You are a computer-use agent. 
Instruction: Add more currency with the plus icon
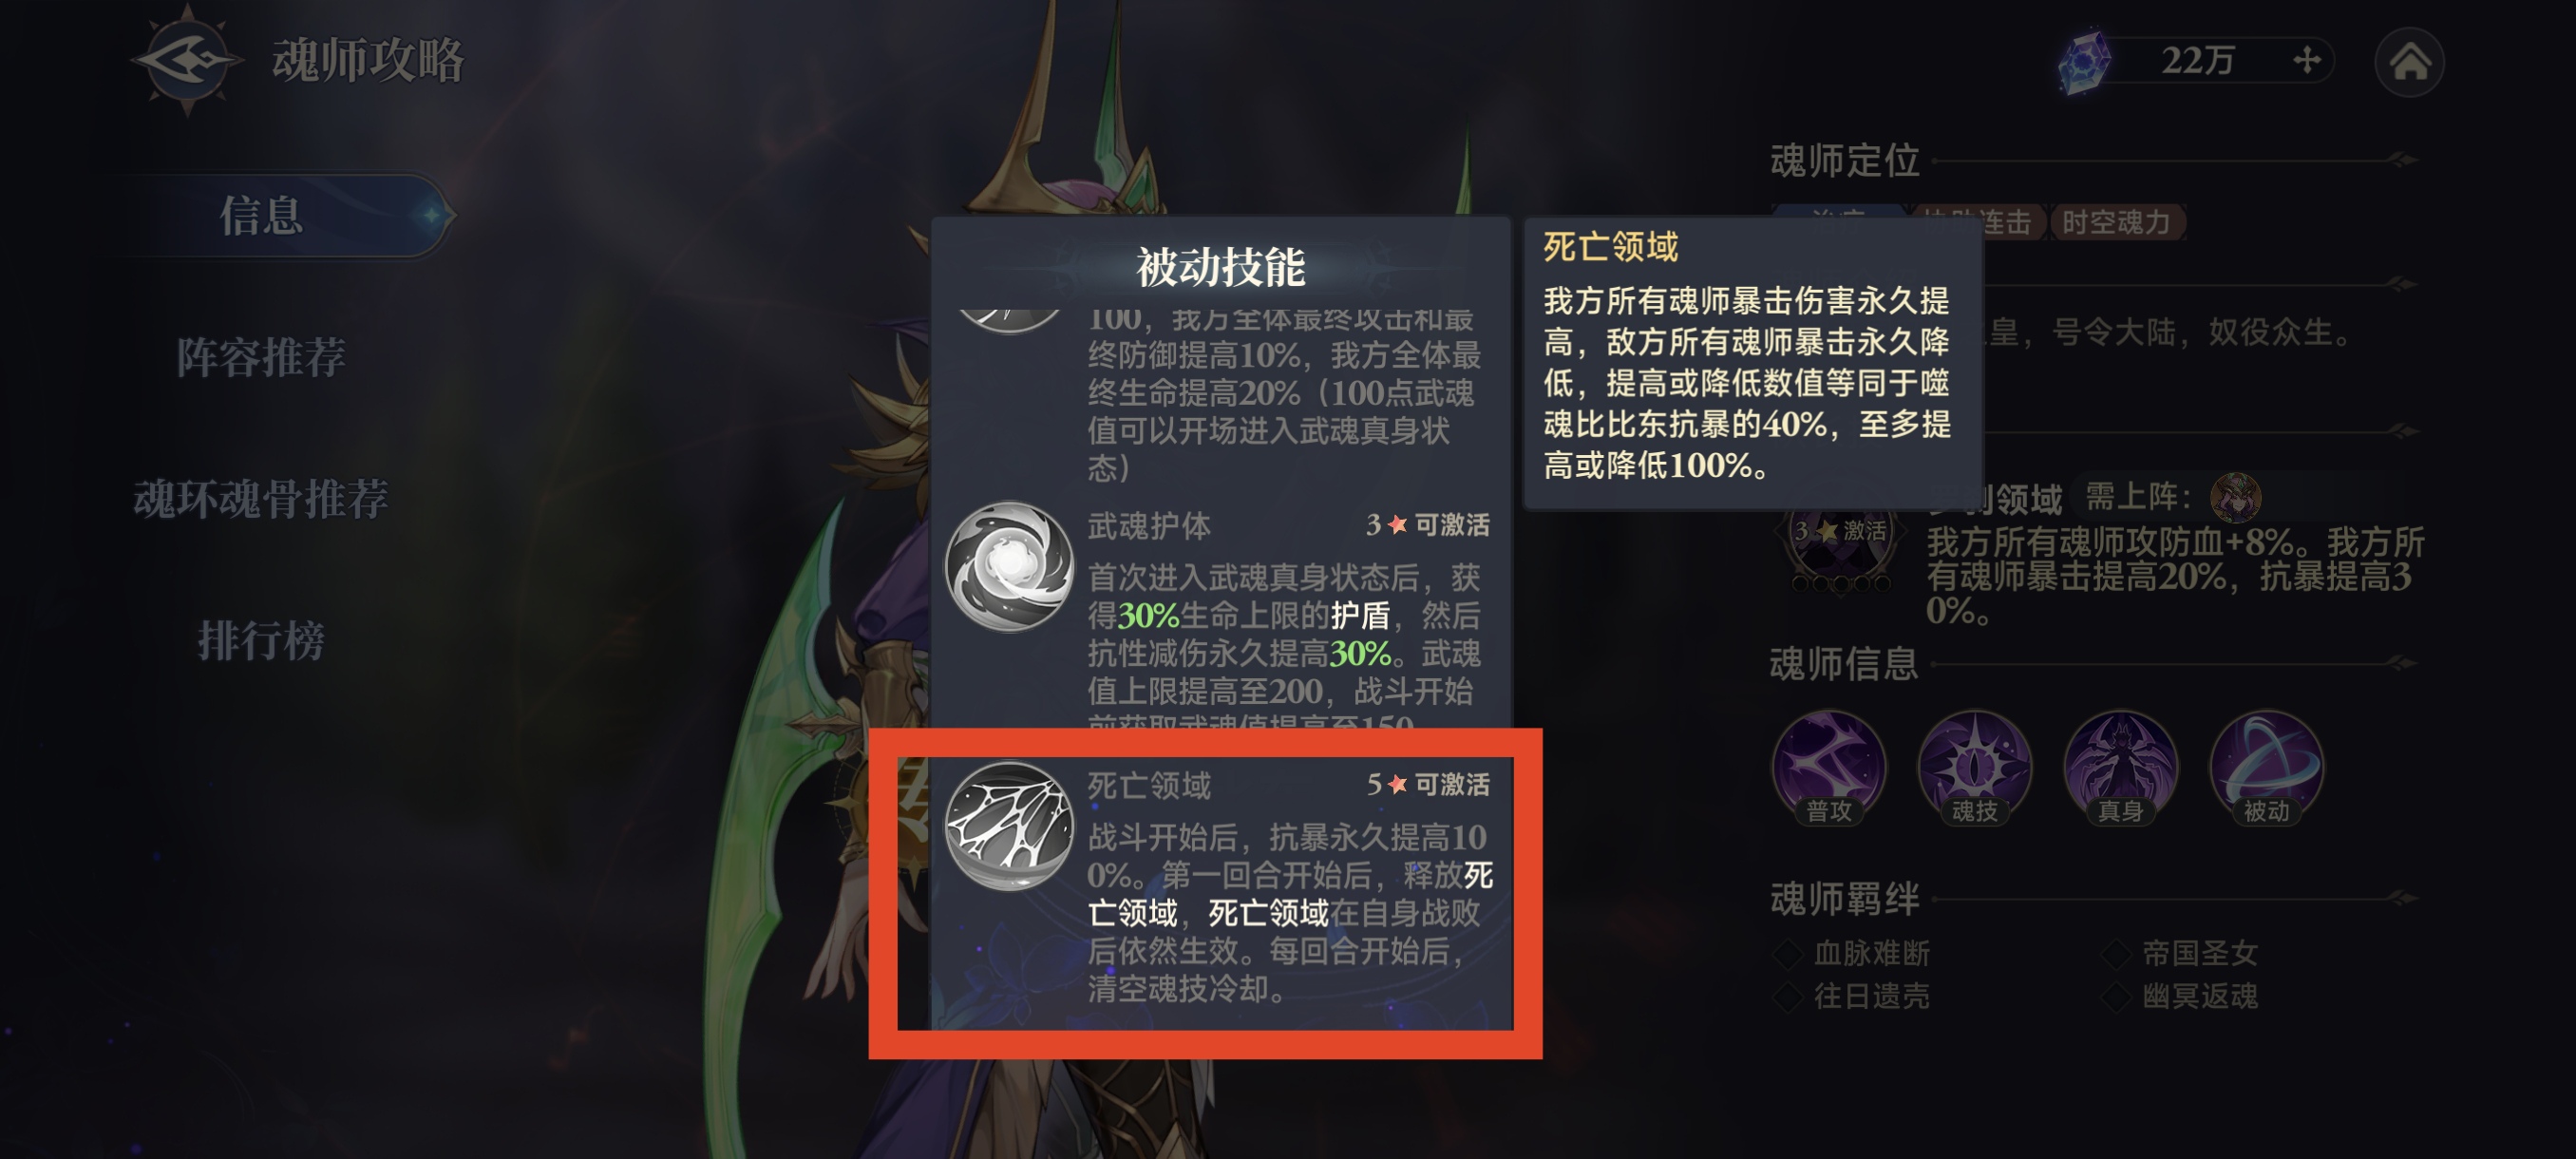point(2306,60)
